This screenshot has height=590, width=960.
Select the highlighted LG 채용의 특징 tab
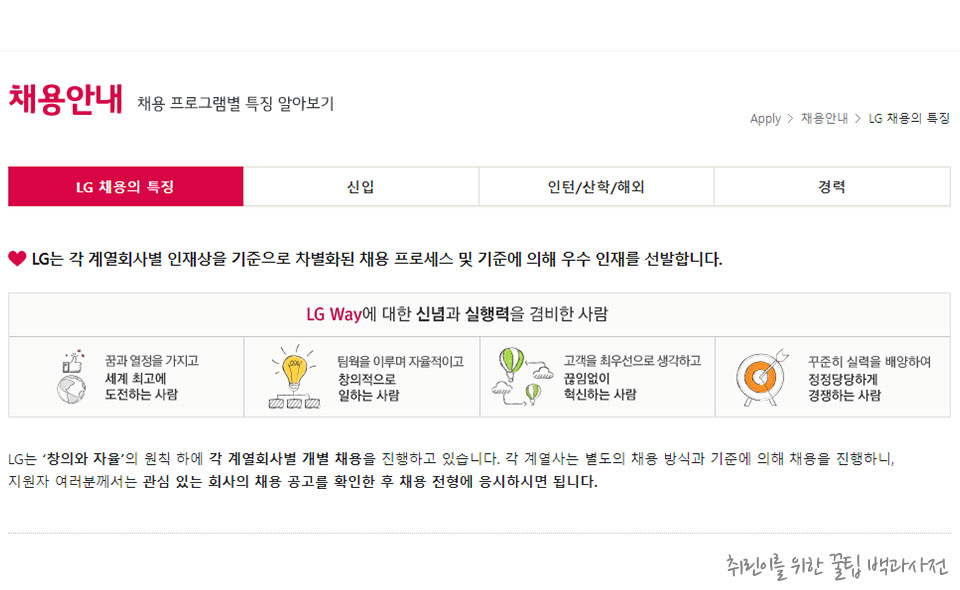coord(125,187)
